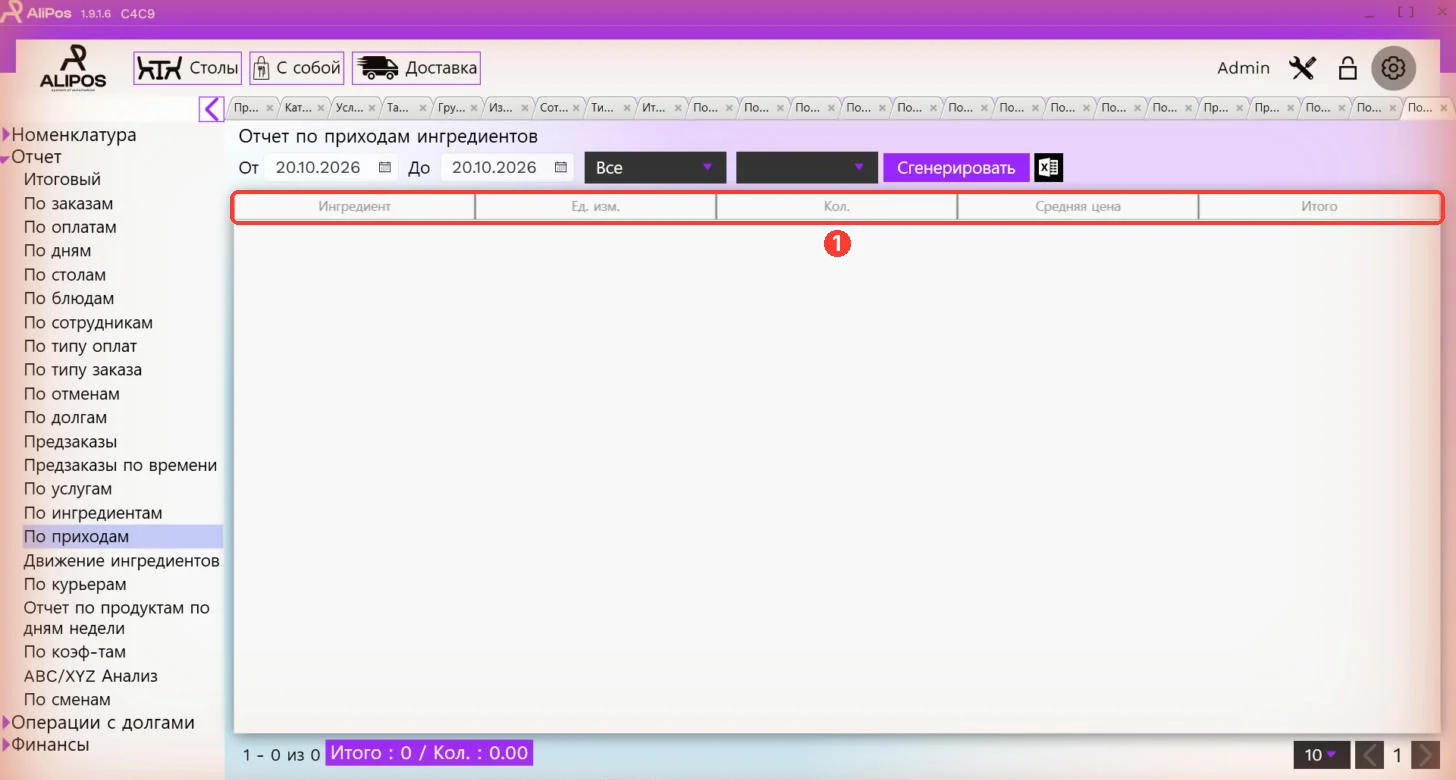Open the rows per page dropdown showing 10
This screenshot has width=1456, height=780.
tap(1321, 755)
